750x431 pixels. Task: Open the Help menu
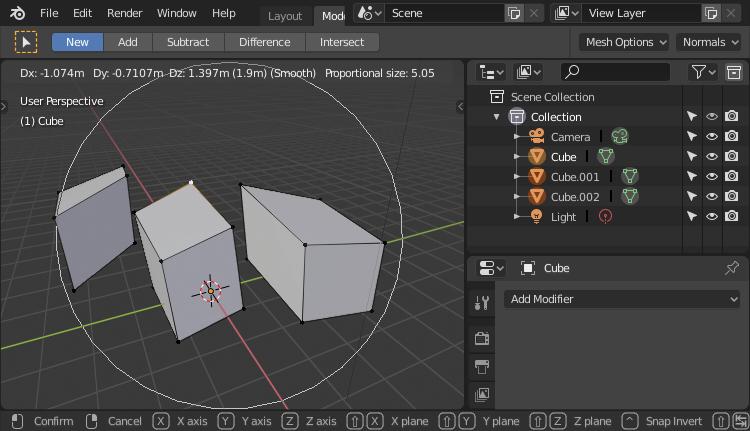point(223,13)
